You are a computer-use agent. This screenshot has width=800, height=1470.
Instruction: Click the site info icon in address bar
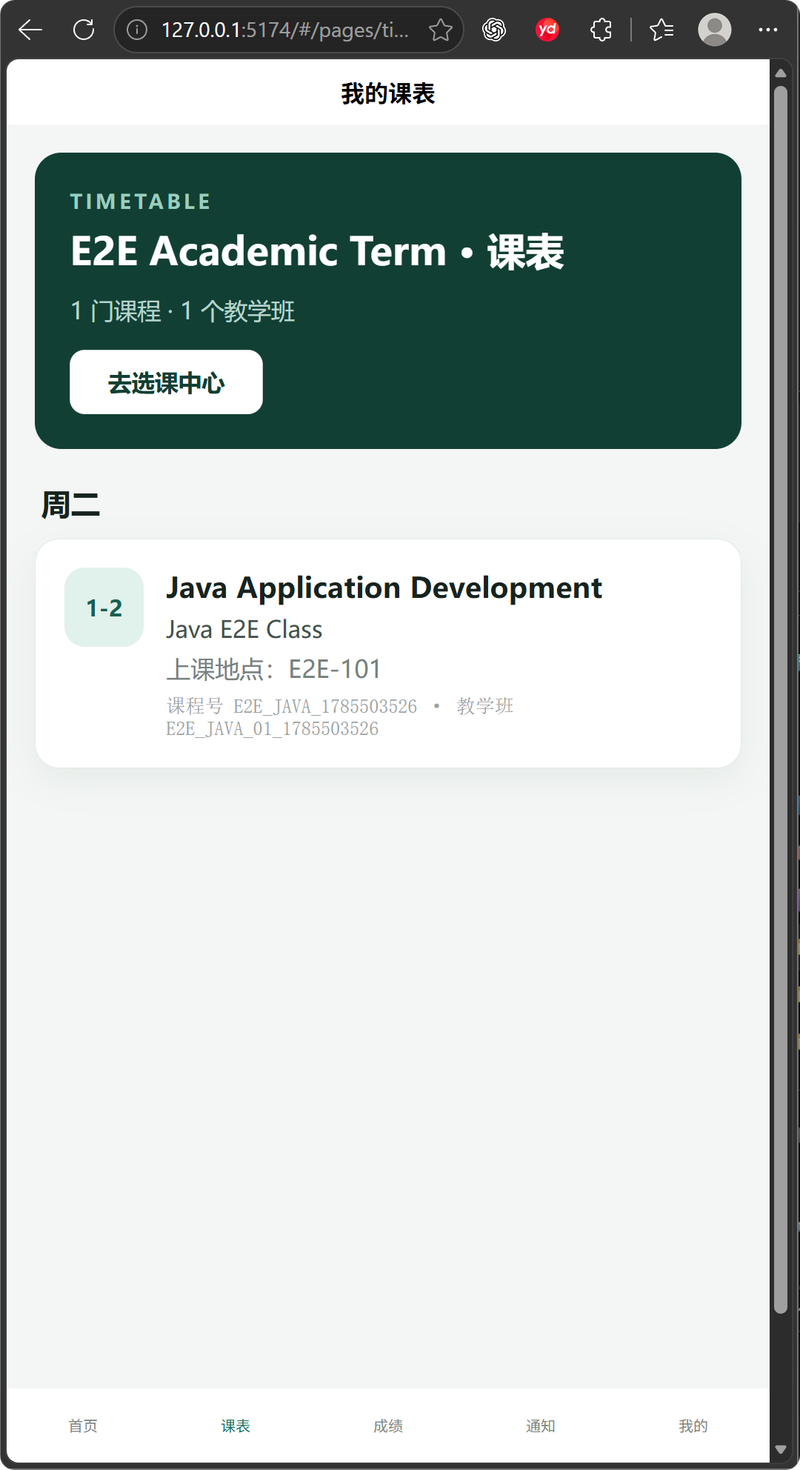137,30
